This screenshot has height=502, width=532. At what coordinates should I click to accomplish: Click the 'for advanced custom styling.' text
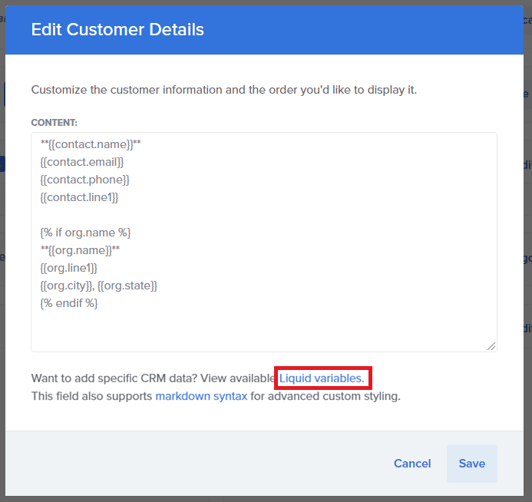[x=325, y=396]
